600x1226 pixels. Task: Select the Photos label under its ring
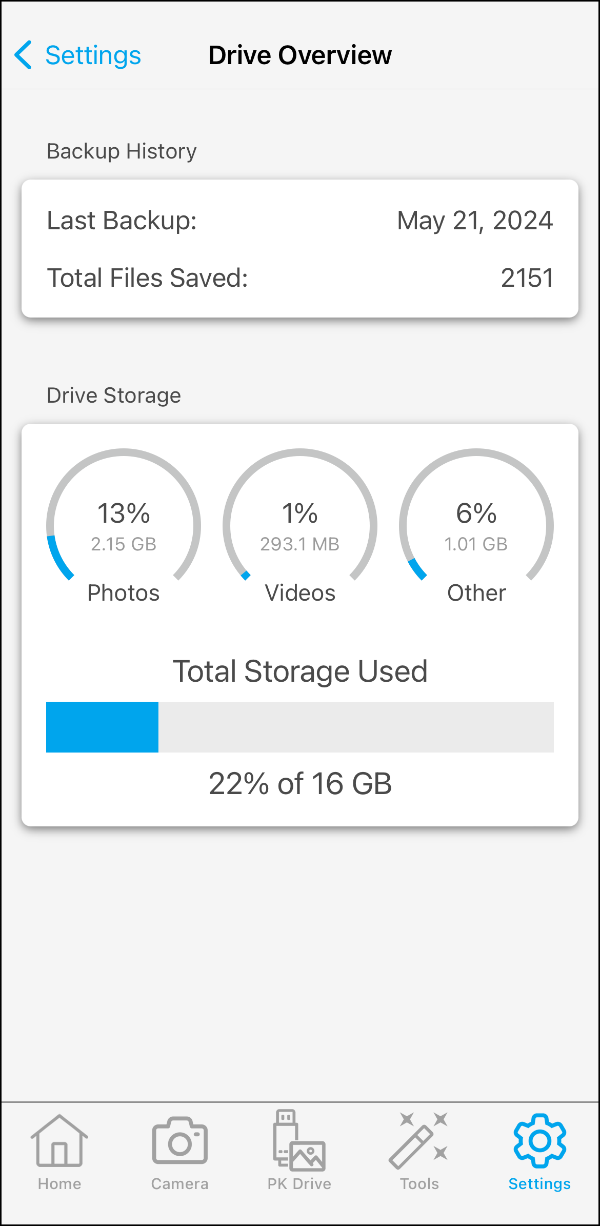(x=123, y=592)
